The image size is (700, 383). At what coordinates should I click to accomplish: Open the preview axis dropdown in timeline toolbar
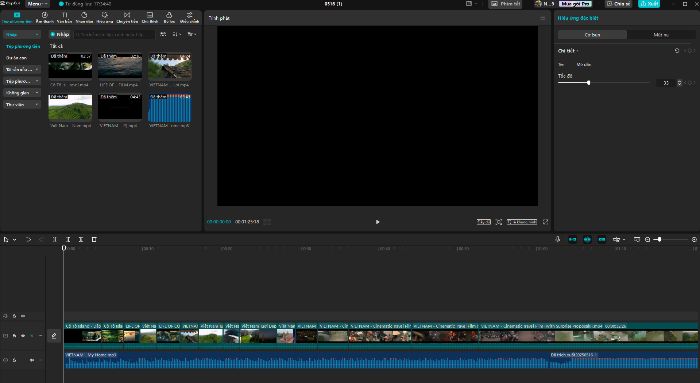point(618,240)
